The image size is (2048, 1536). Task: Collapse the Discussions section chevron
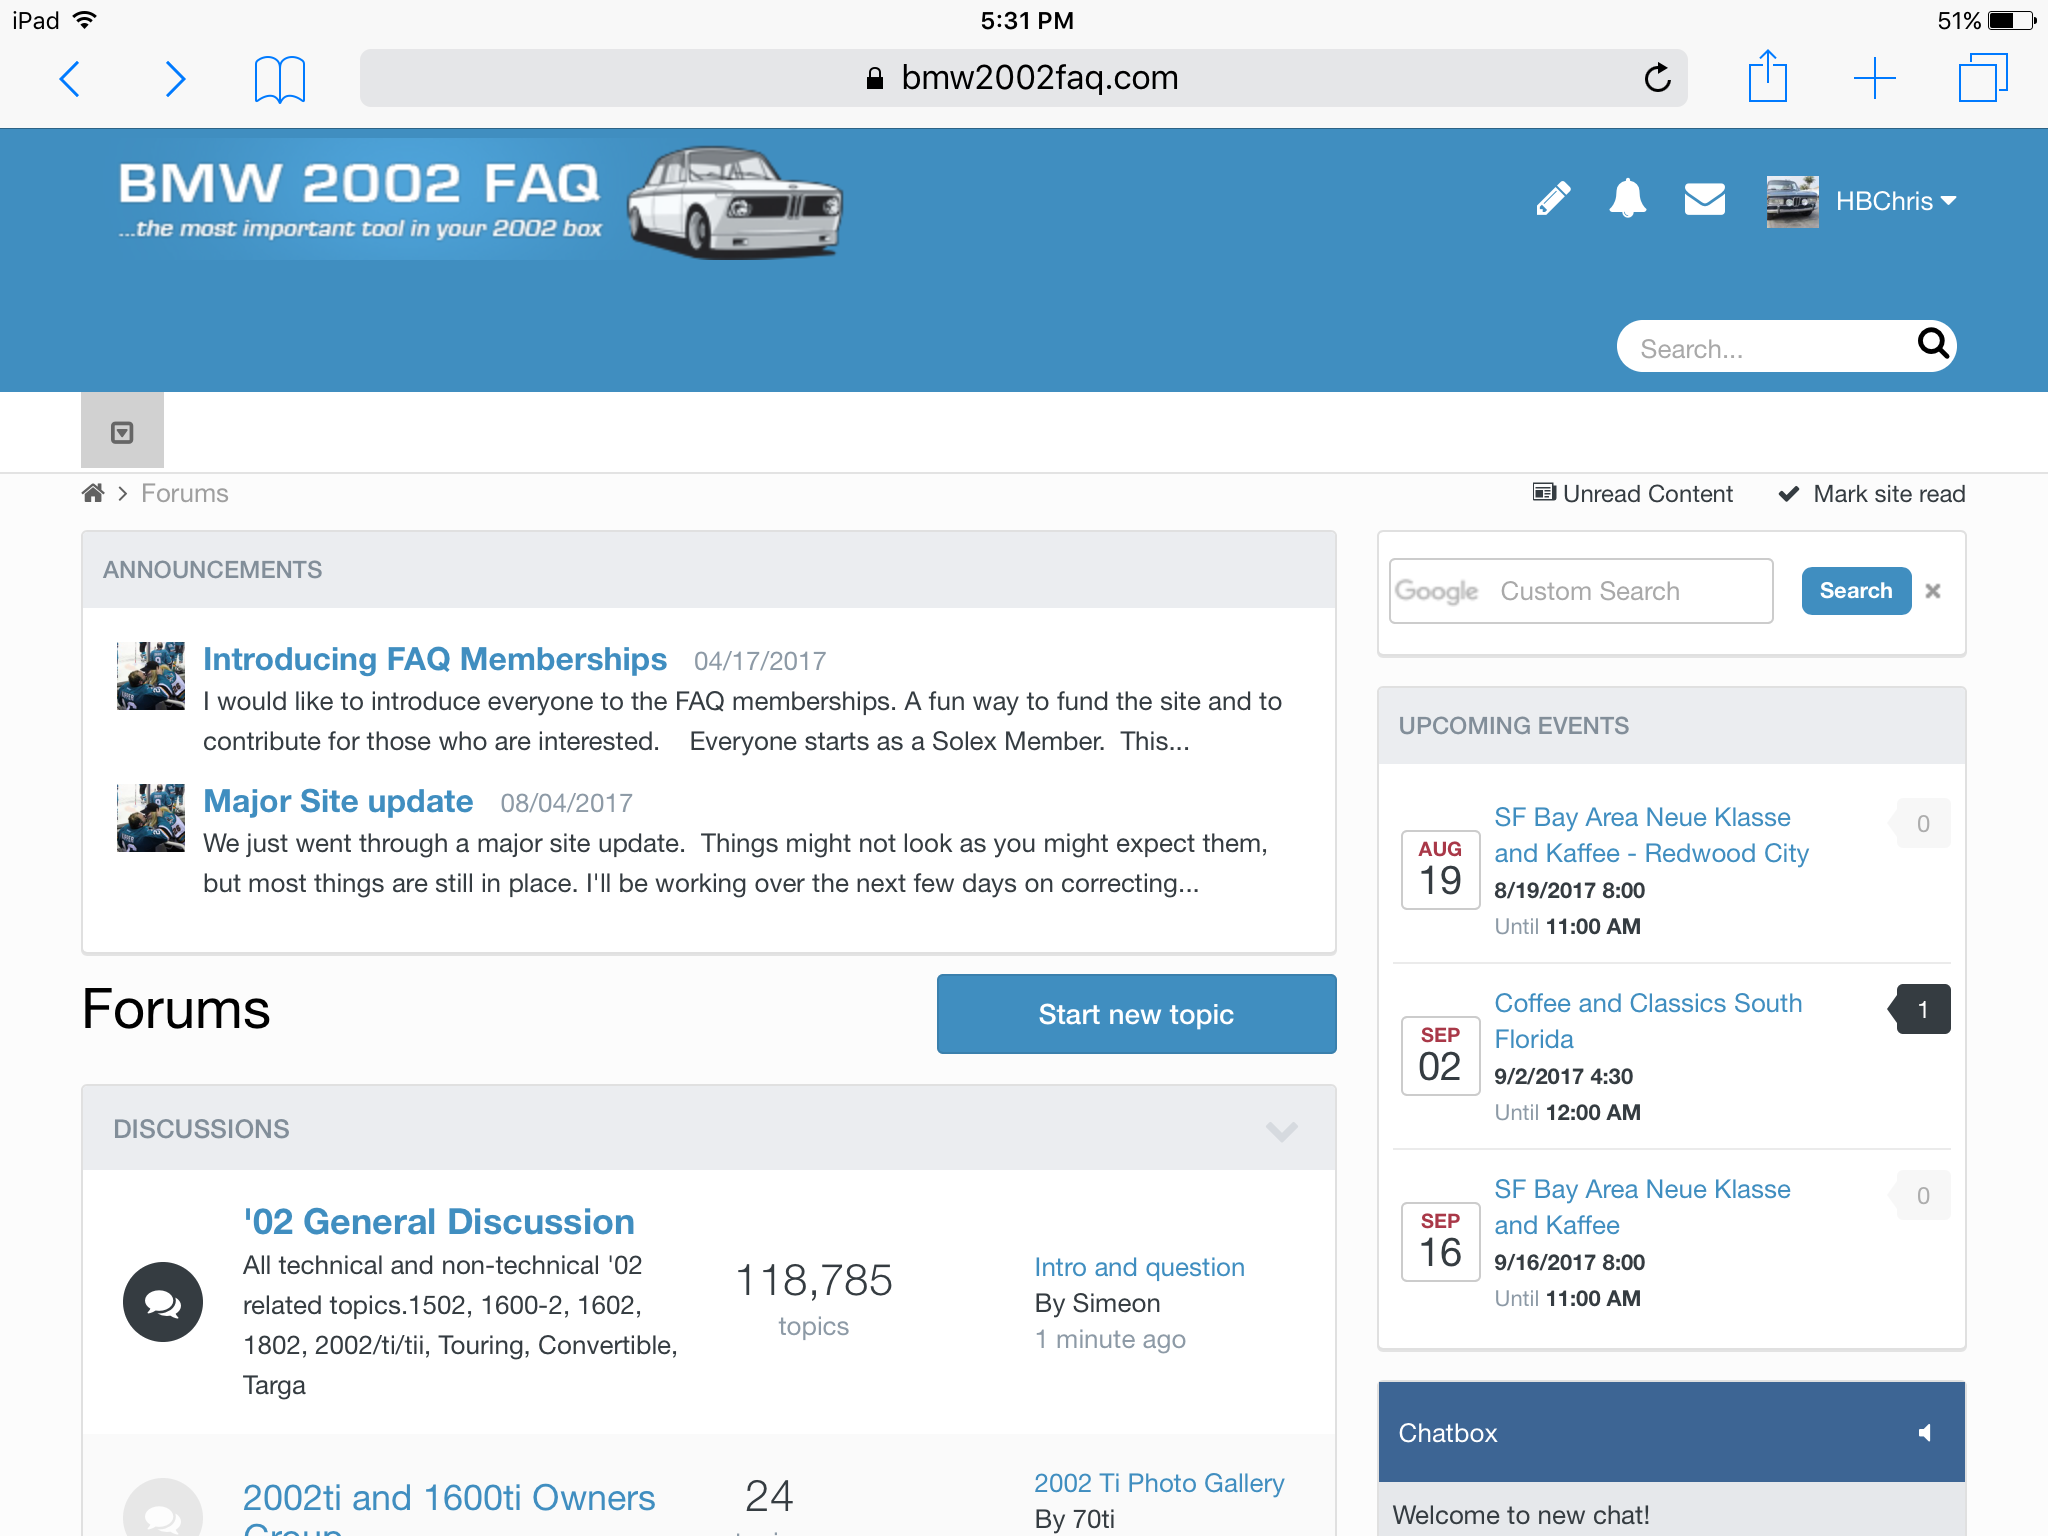[x=1281, y=1130]
